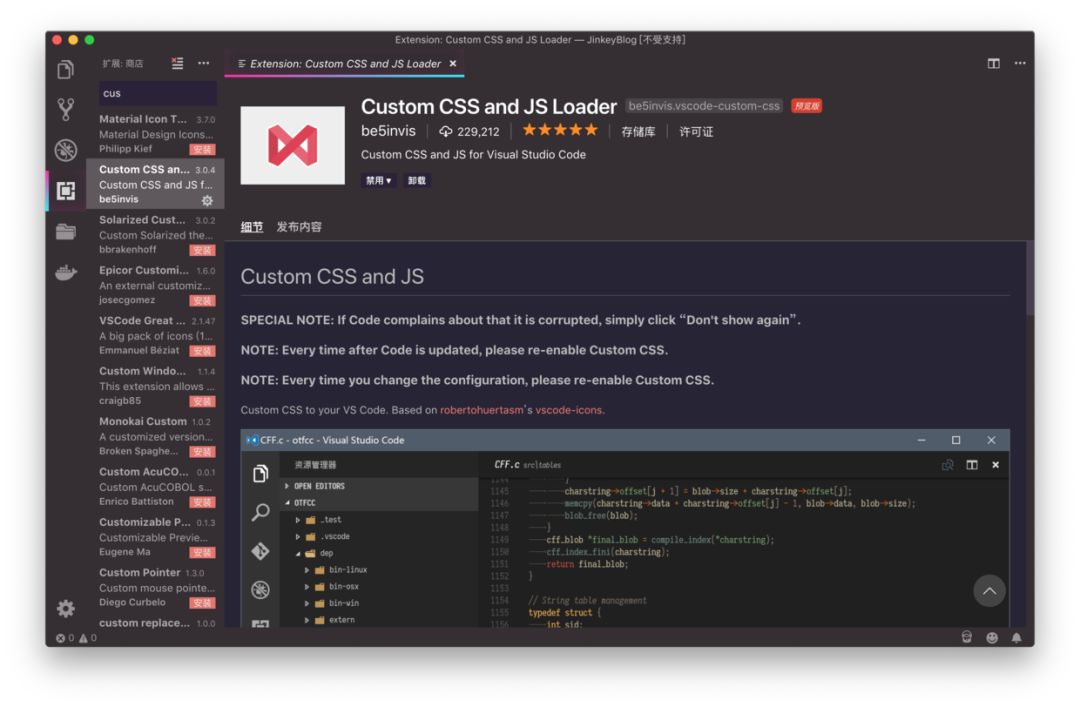
Task: Open the robertohuertasm link
Action: tap(481, 410)
